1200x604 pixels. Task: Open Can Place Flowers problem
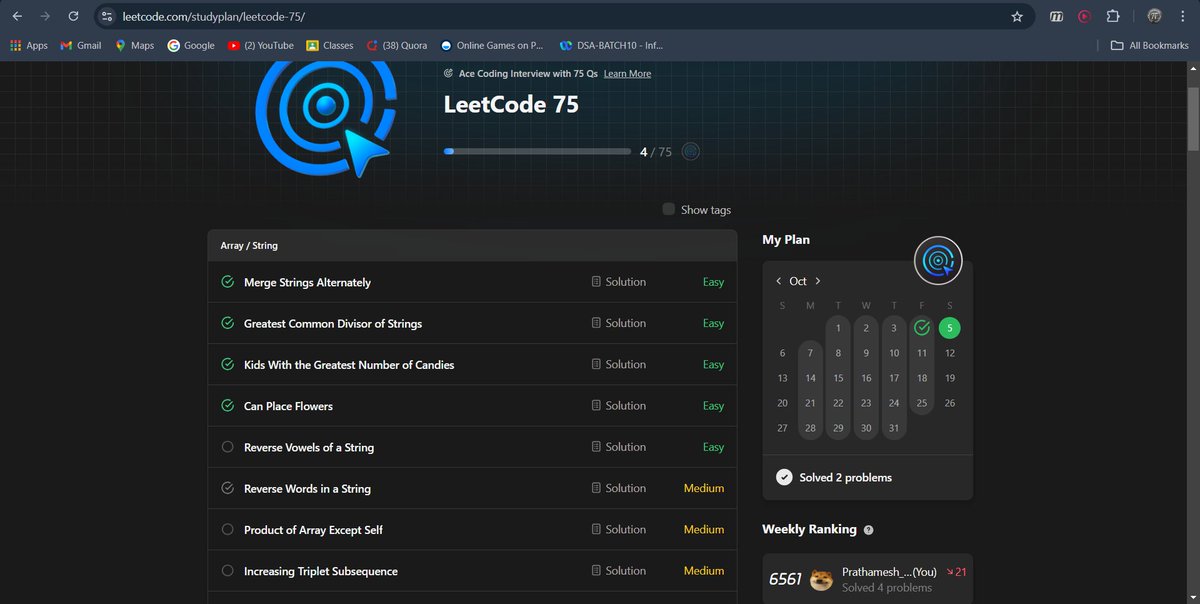(288, 406)
